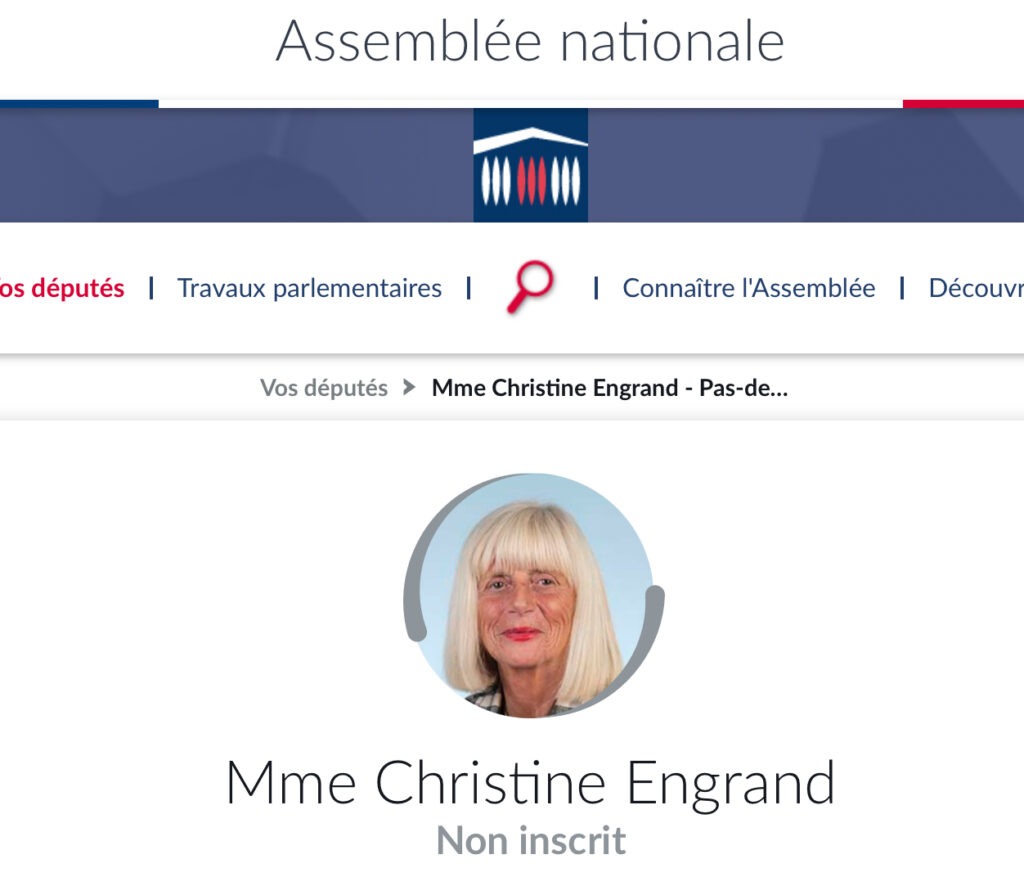Click the Non inscrit group label
This screenshot has height=895, width=1024.
531,840
